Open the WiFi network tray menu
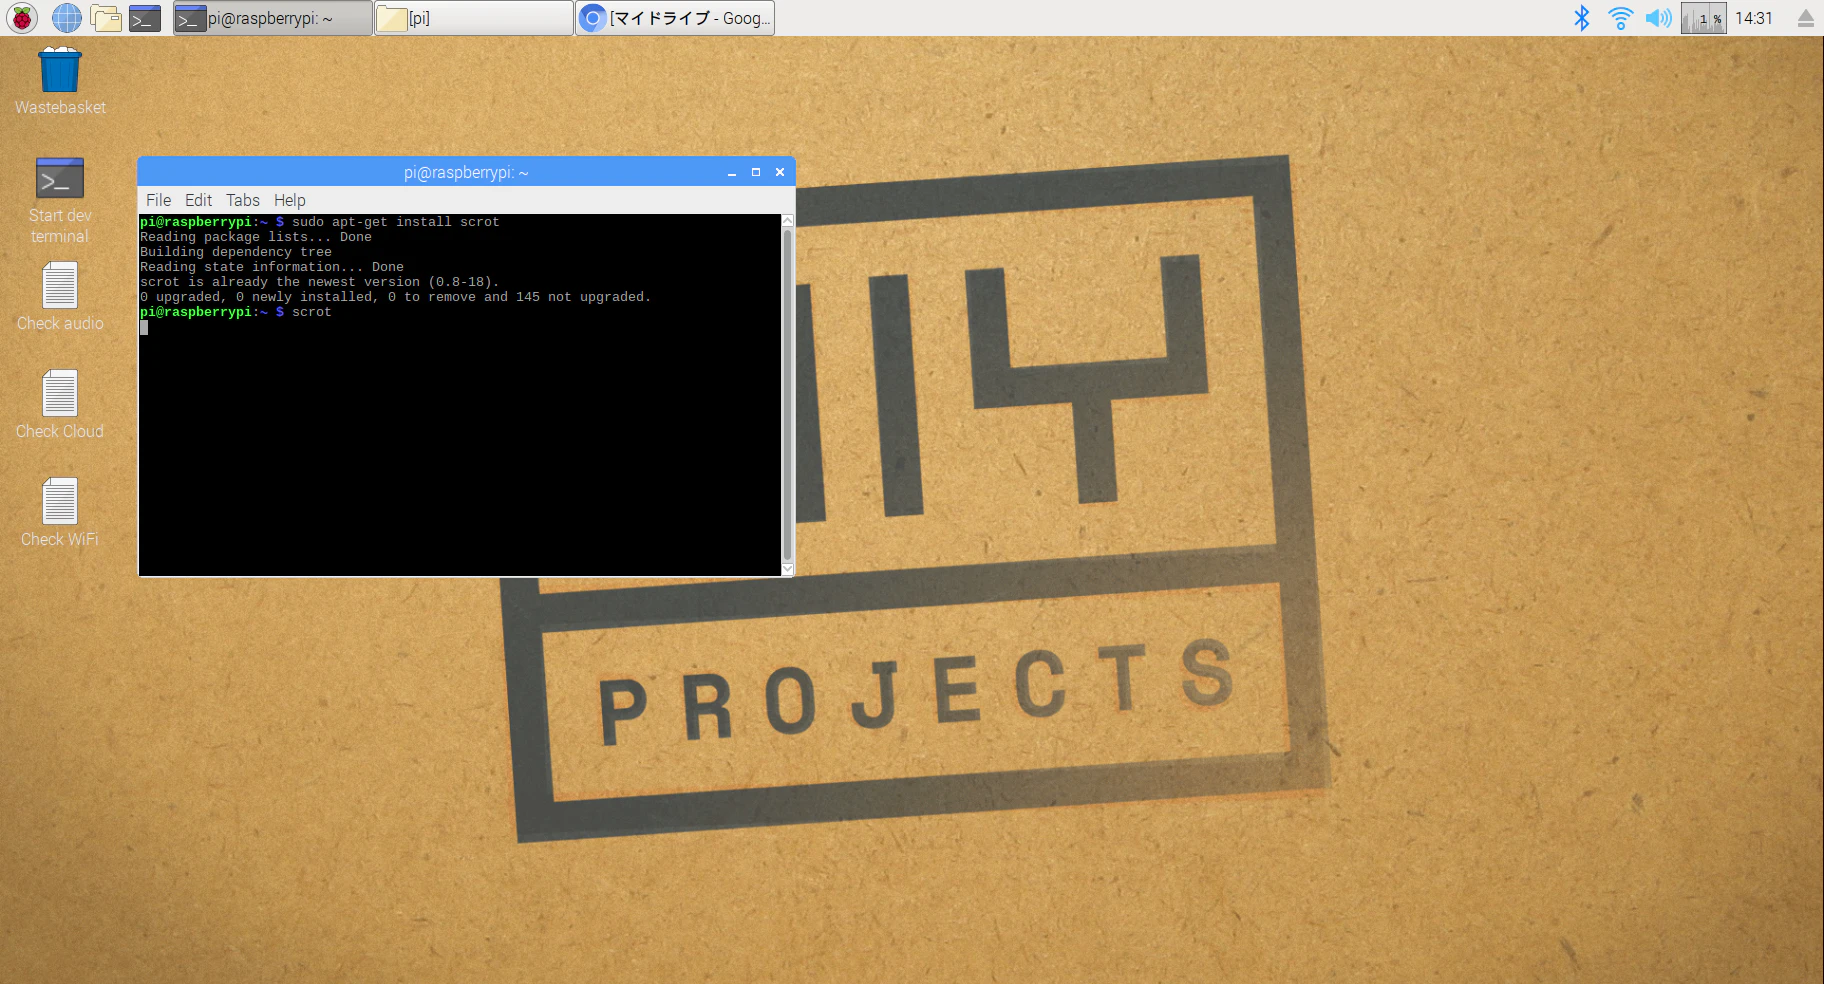Image resolution: width=1824 pixels, height=984 pixels. 1620,18
